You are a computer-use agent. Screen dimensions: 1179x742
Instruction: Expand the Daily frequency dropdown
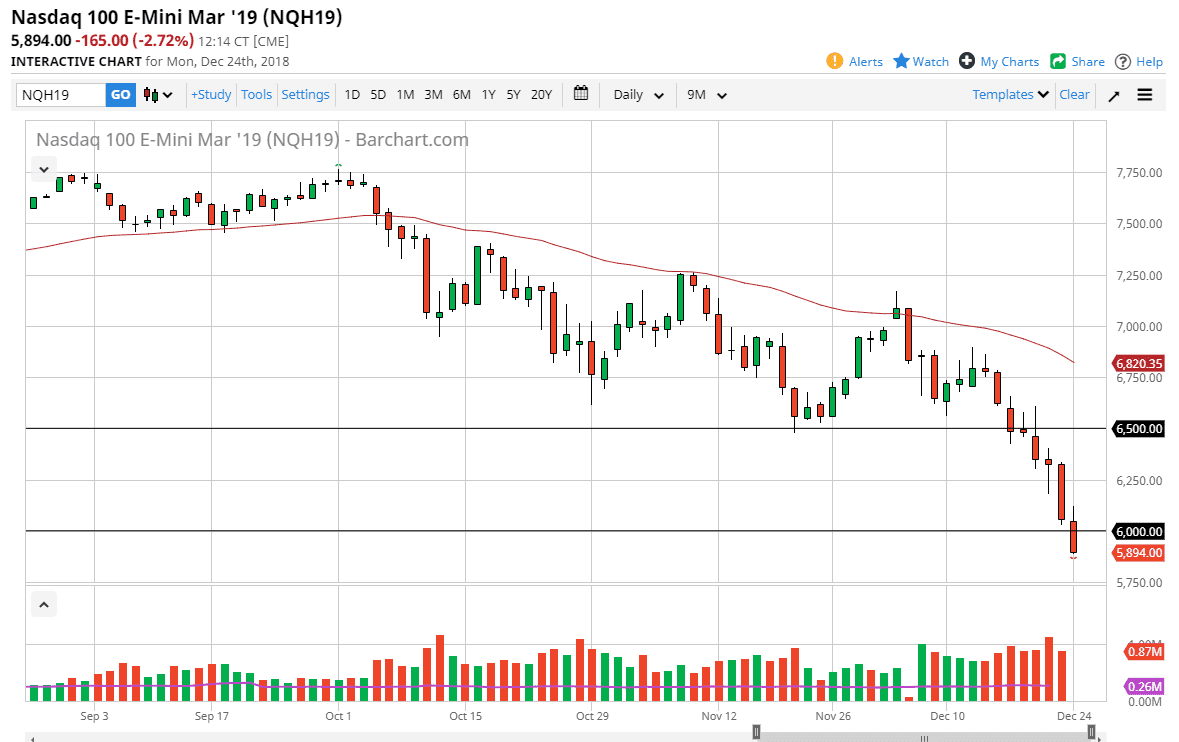(x=639, y=95)
